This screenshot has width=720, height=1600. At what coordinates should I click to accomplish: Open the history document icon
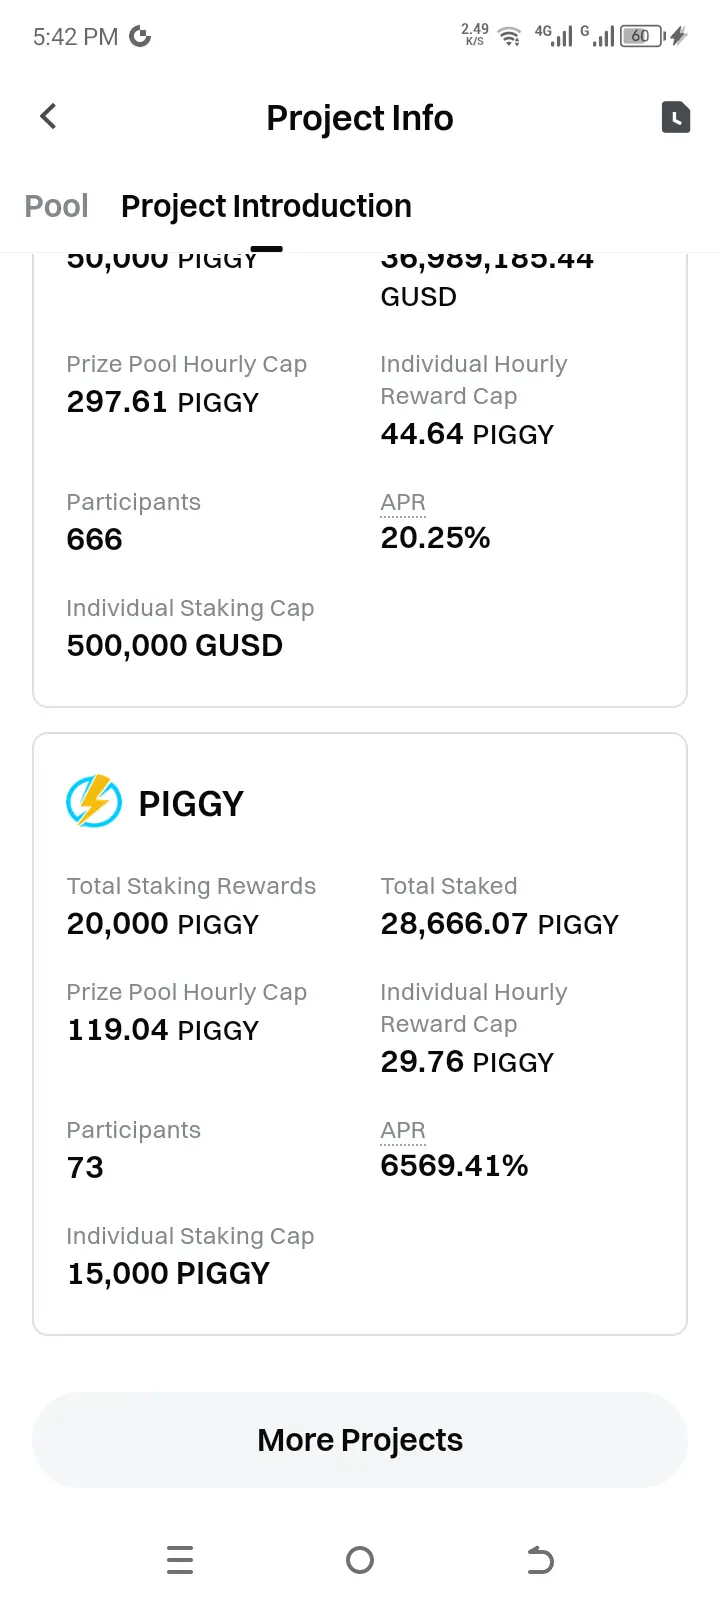pos(676,117)
